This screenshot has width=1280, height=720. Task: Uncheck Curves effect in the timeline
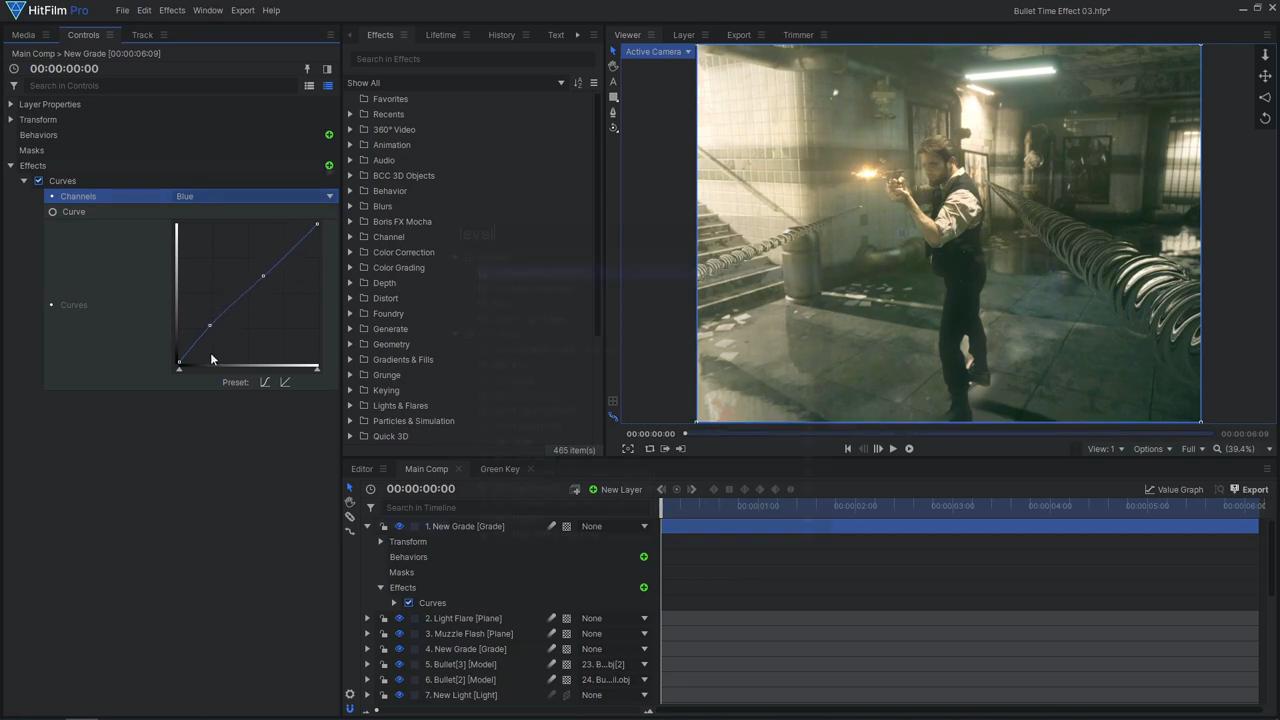point(408,603)
